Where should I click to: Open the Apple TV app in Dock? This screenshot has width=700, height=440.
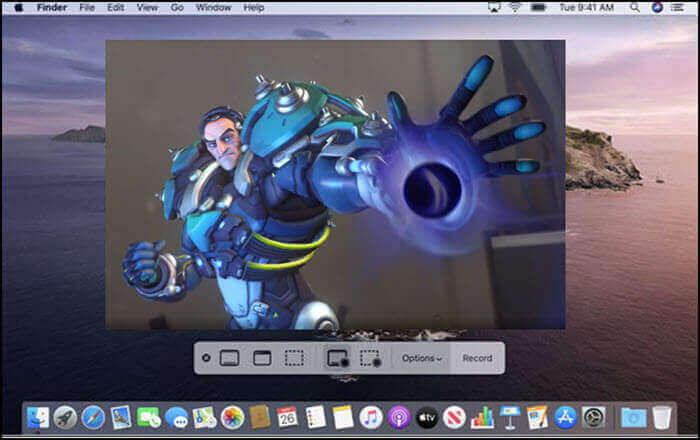tap(426, 417)
